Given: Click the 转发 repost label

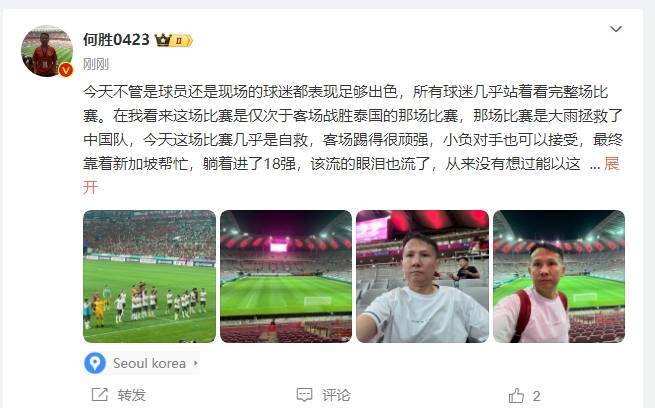Looking at the screenshot, I should [132, 395].
